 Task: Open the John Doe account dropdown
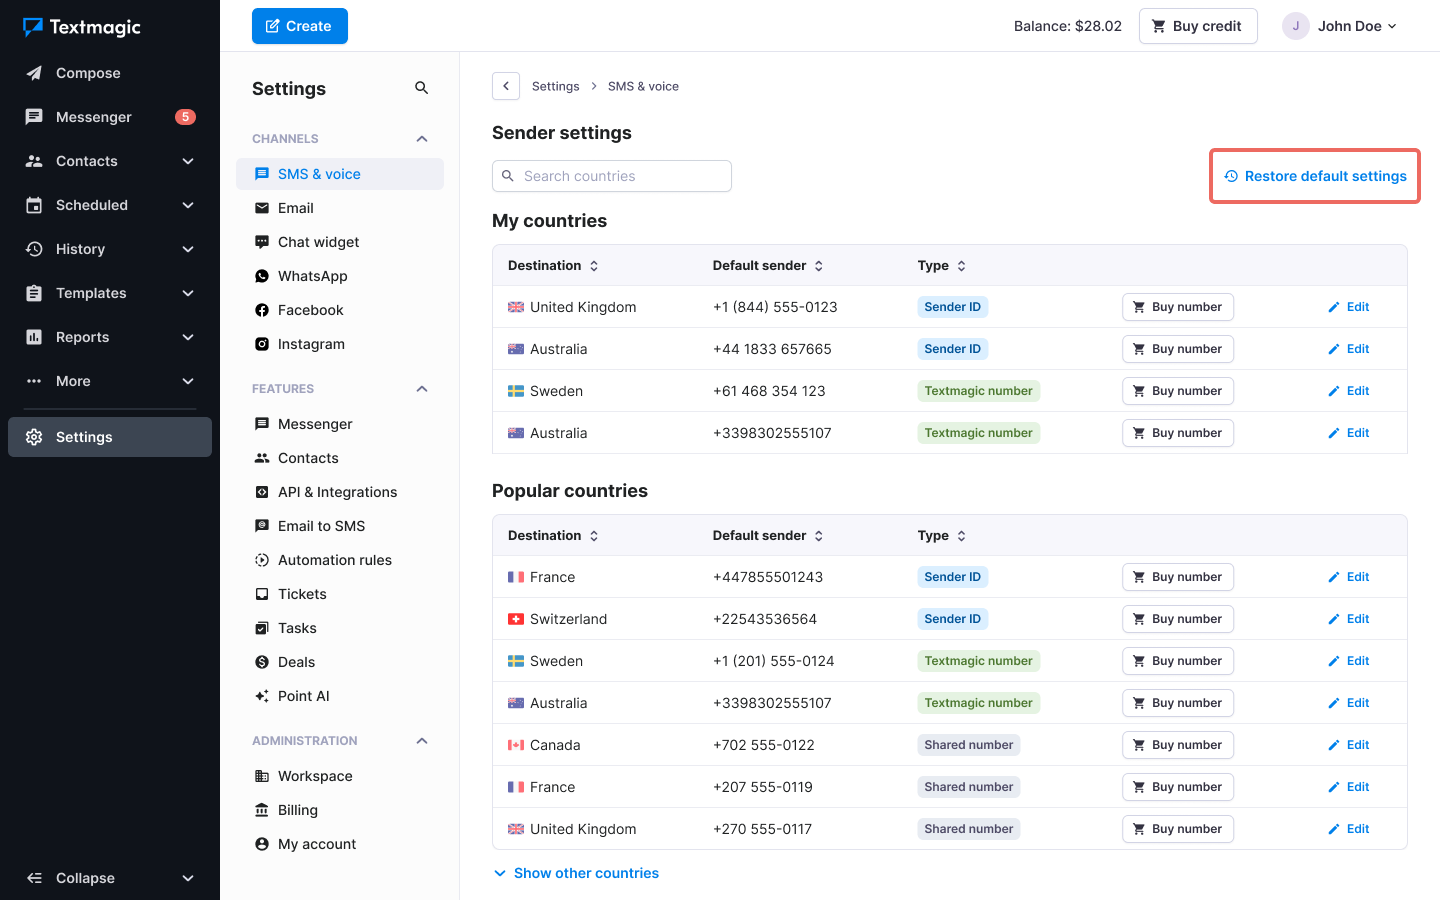tap(1340, 26)
